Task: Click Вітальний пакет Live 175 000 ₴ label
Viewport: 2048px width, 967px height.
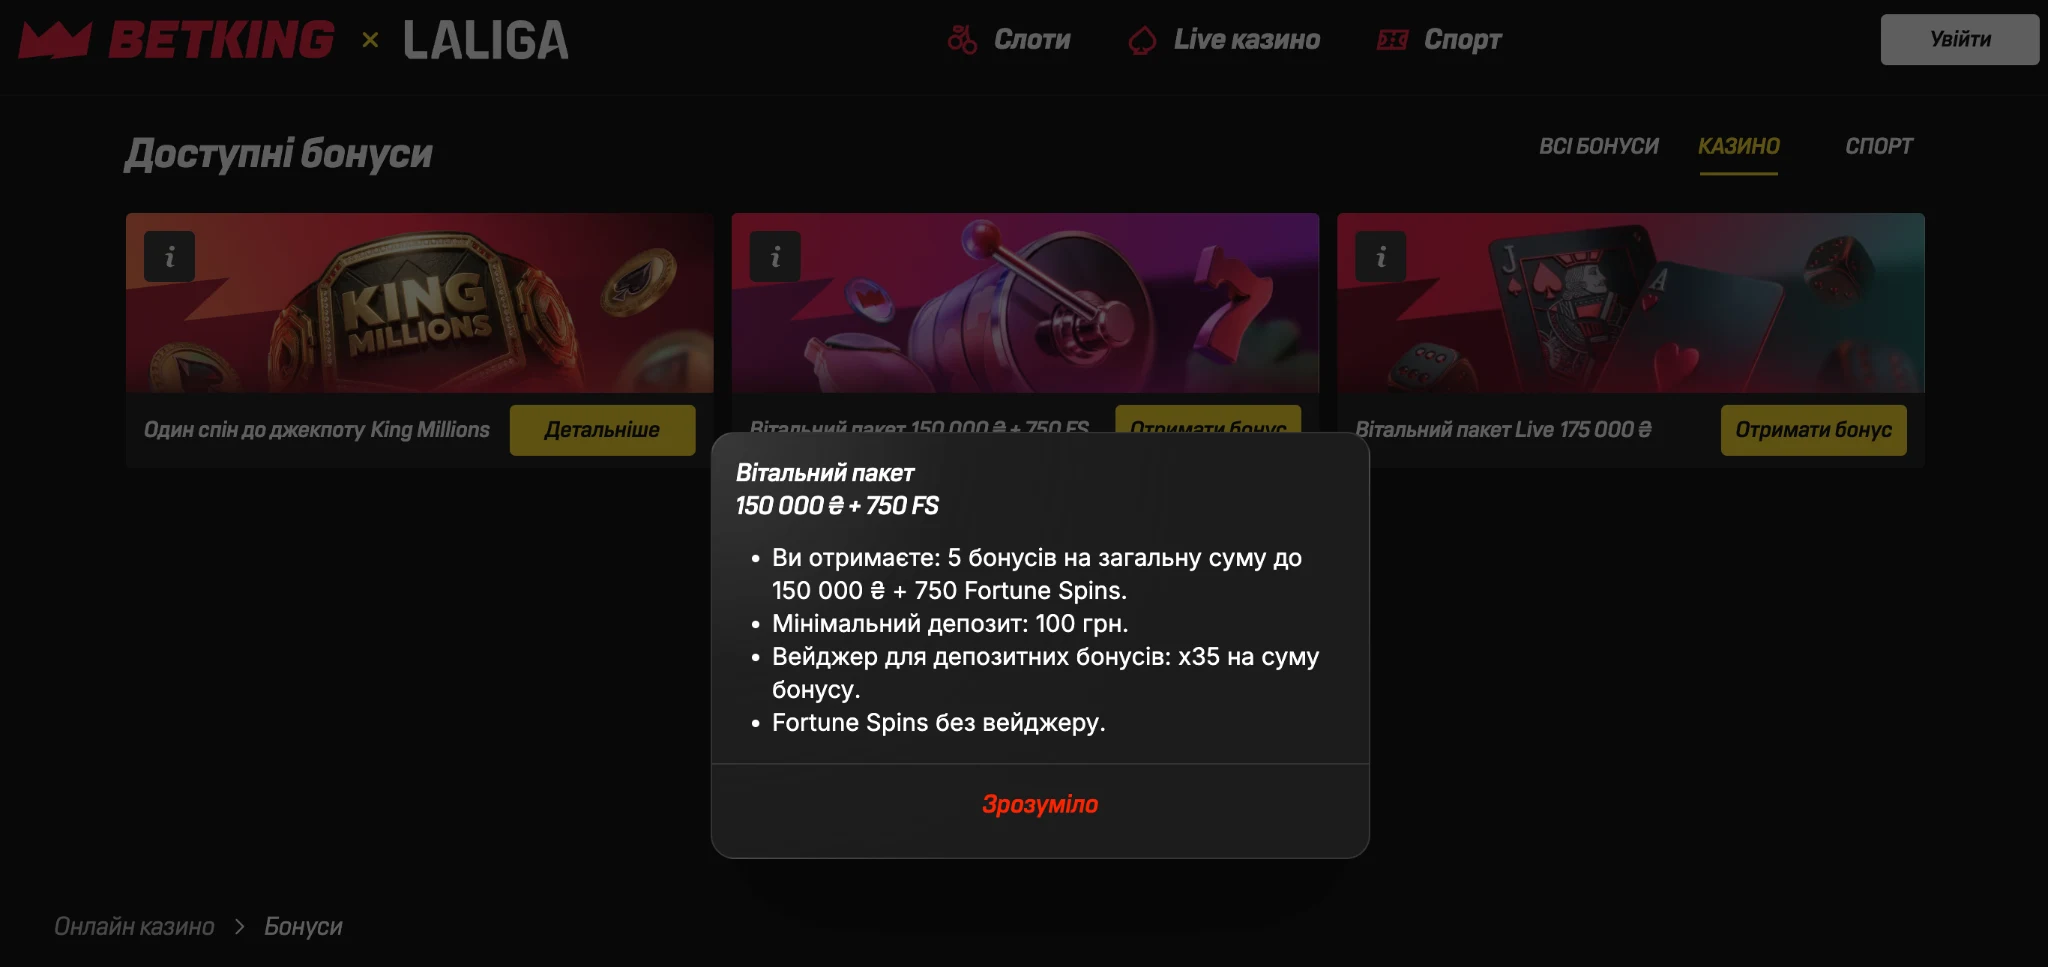Action: pyautogui.click(x=1503, y=430)
